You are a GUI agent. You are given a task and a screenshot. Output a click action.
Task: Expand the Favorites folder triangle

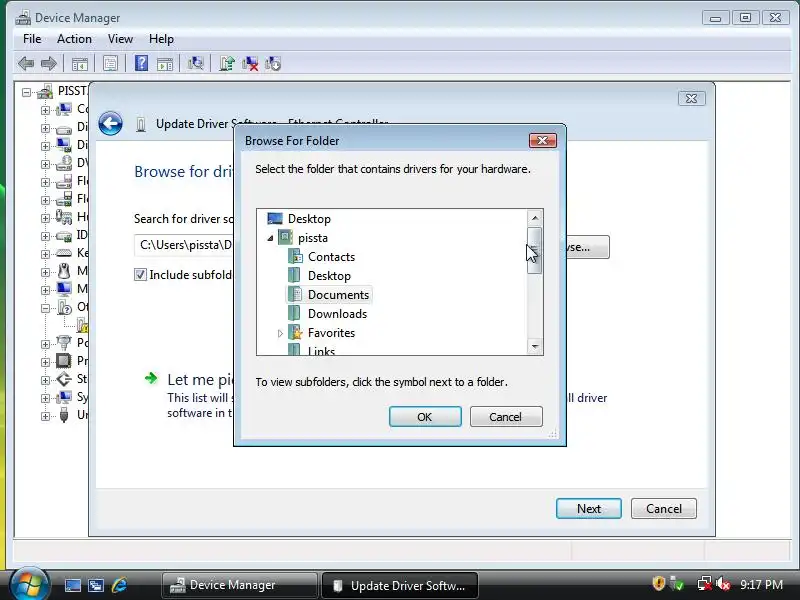coord(280,333)
